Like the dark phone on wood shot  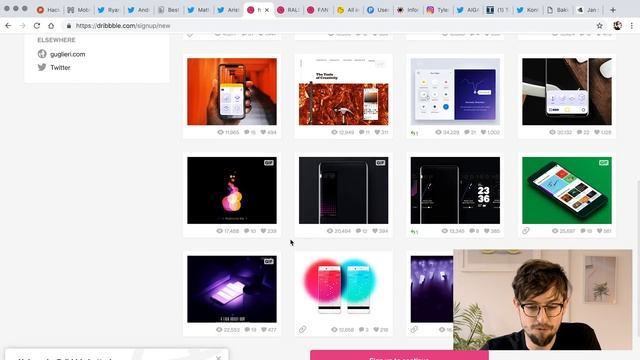[597, 132]
